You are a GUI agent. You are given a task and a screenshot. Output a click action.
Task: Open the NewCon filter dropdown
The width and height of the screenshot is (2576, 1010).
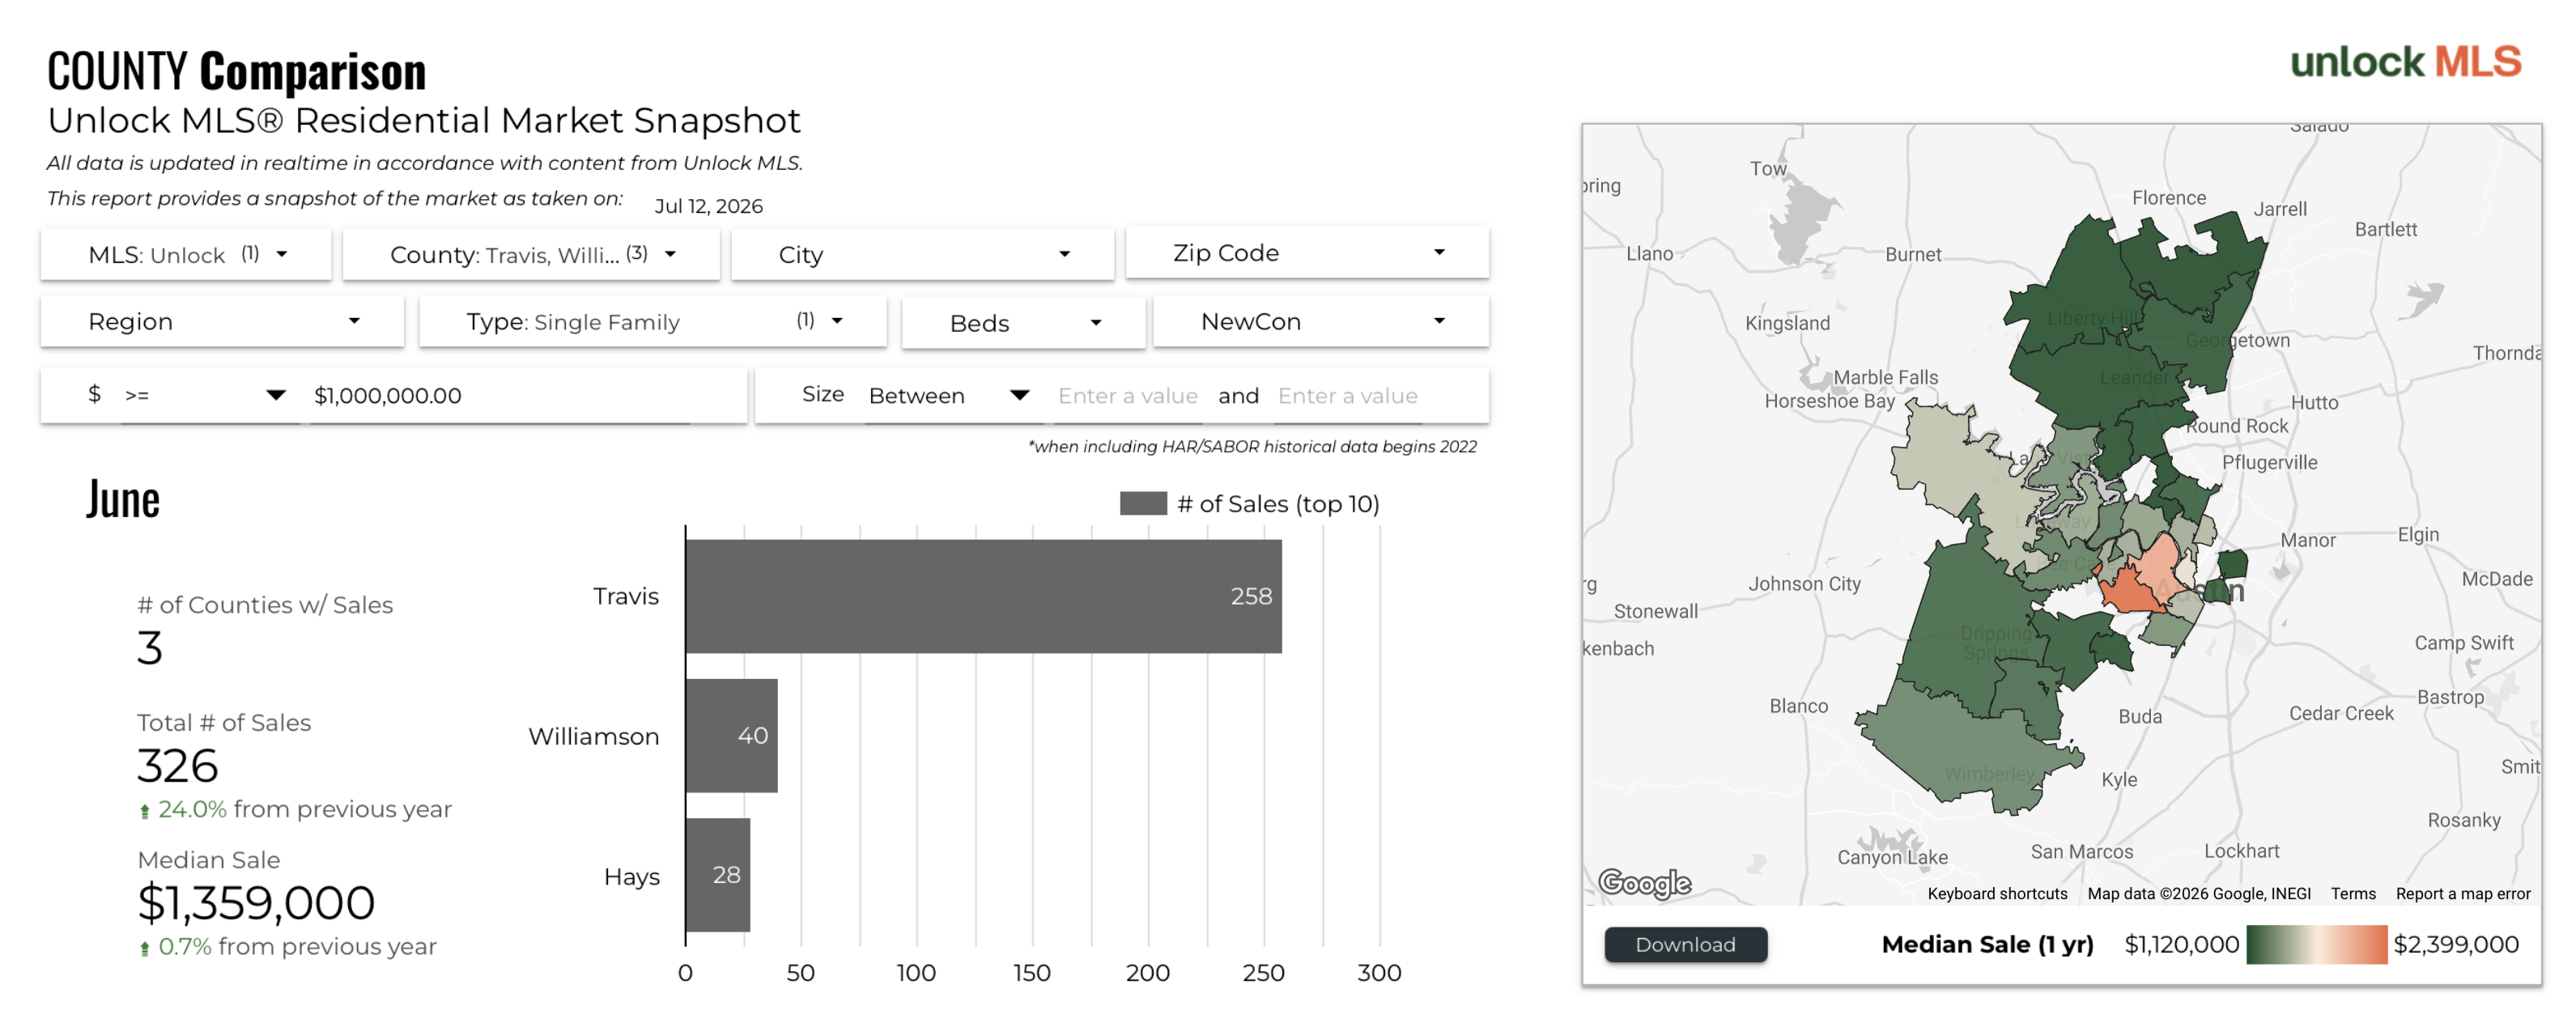(1321, 321)
